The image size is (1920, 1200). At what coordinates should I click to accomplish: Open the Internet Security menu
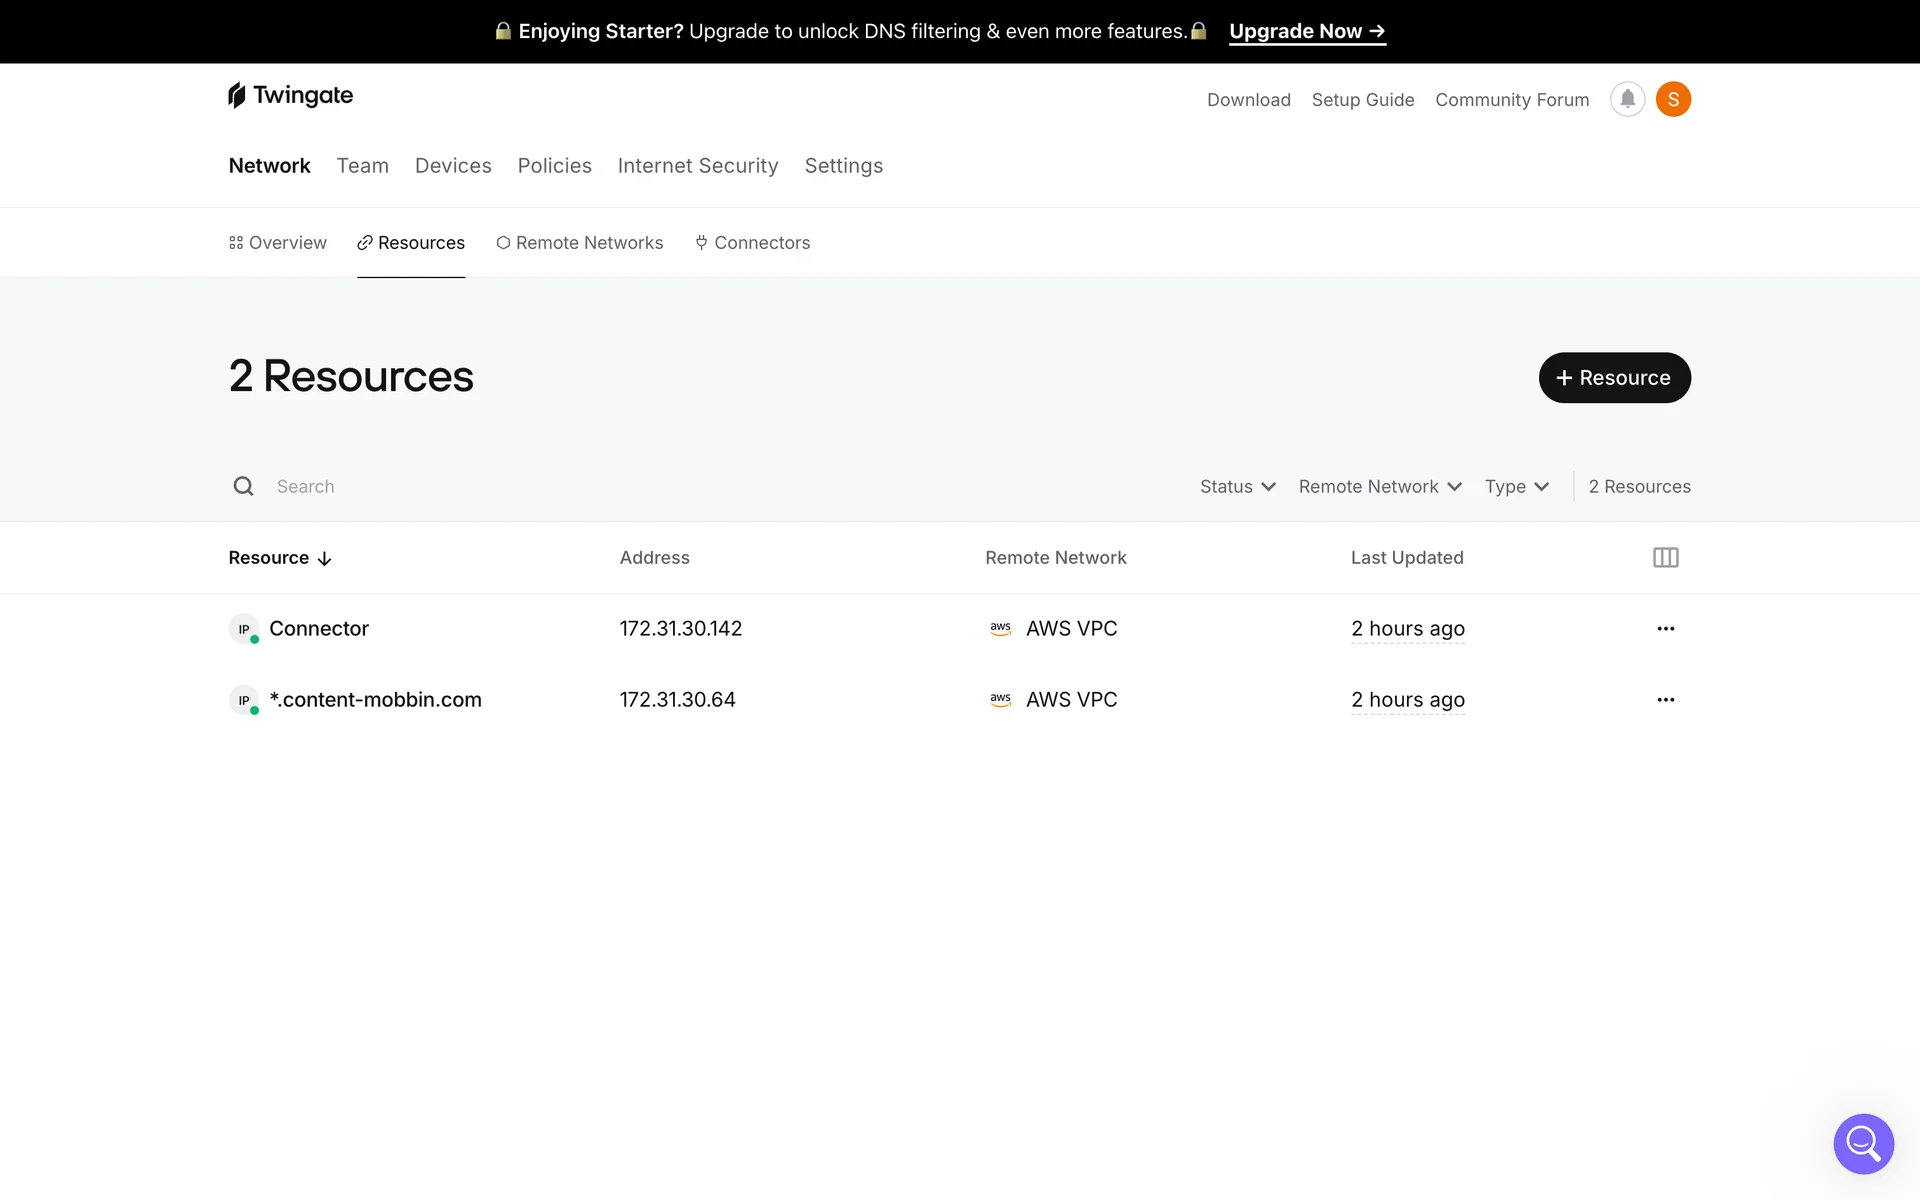(x=697, y=166)
